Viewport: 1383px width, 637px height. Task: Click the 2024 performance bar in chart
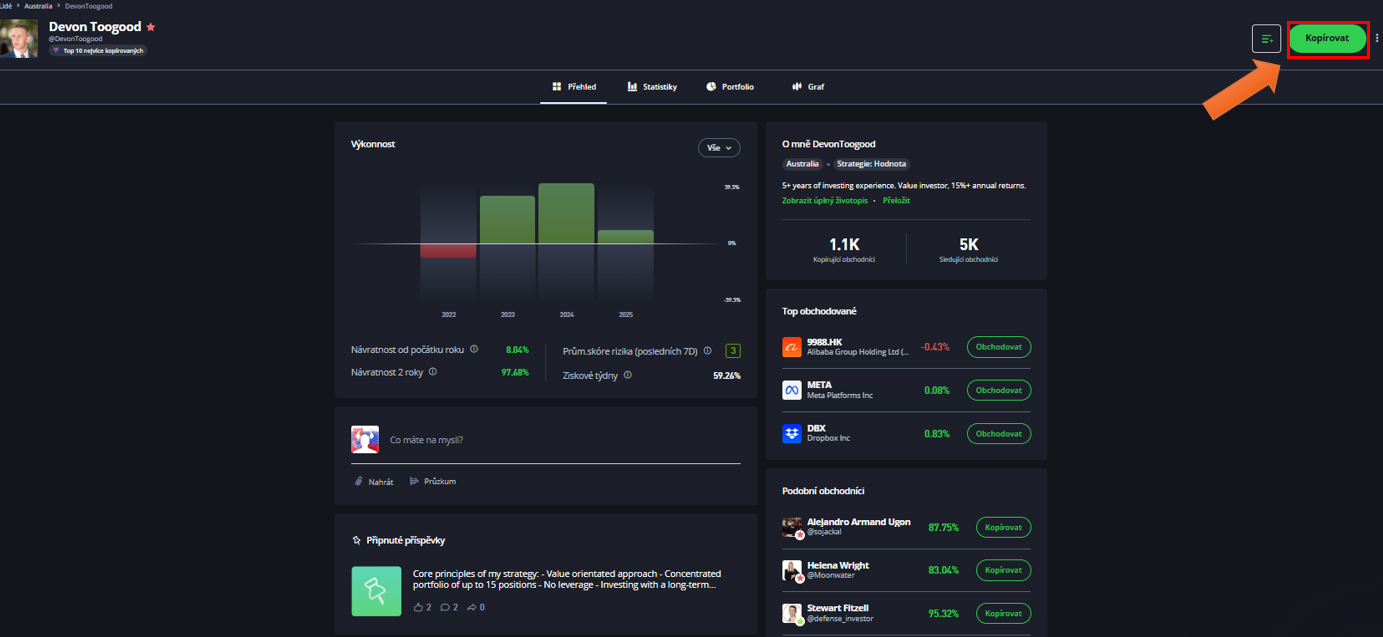point(566,213)
